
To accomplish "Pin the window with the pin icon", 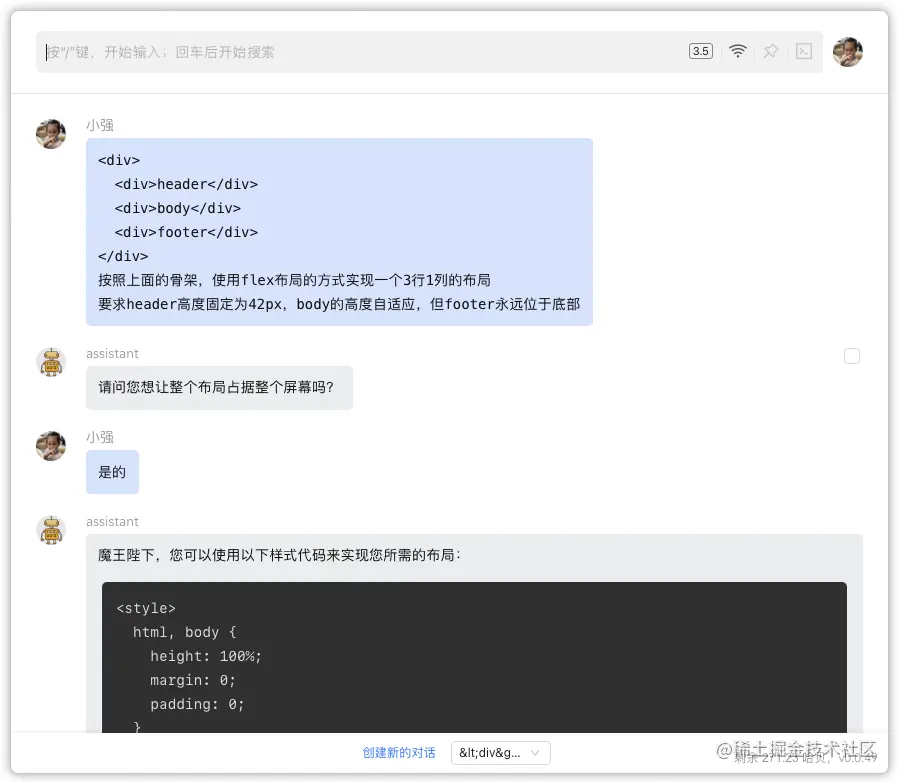I will [x=771, y=52].
